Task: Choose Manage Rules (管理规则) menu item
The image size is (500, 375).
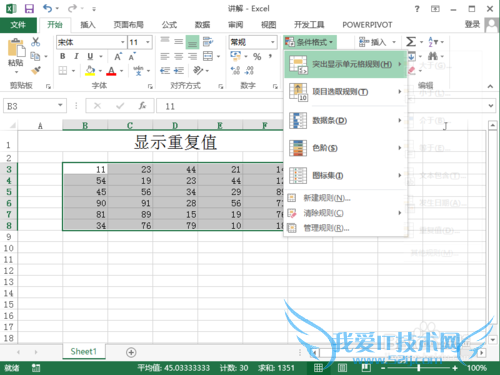Action: [346, 228]
